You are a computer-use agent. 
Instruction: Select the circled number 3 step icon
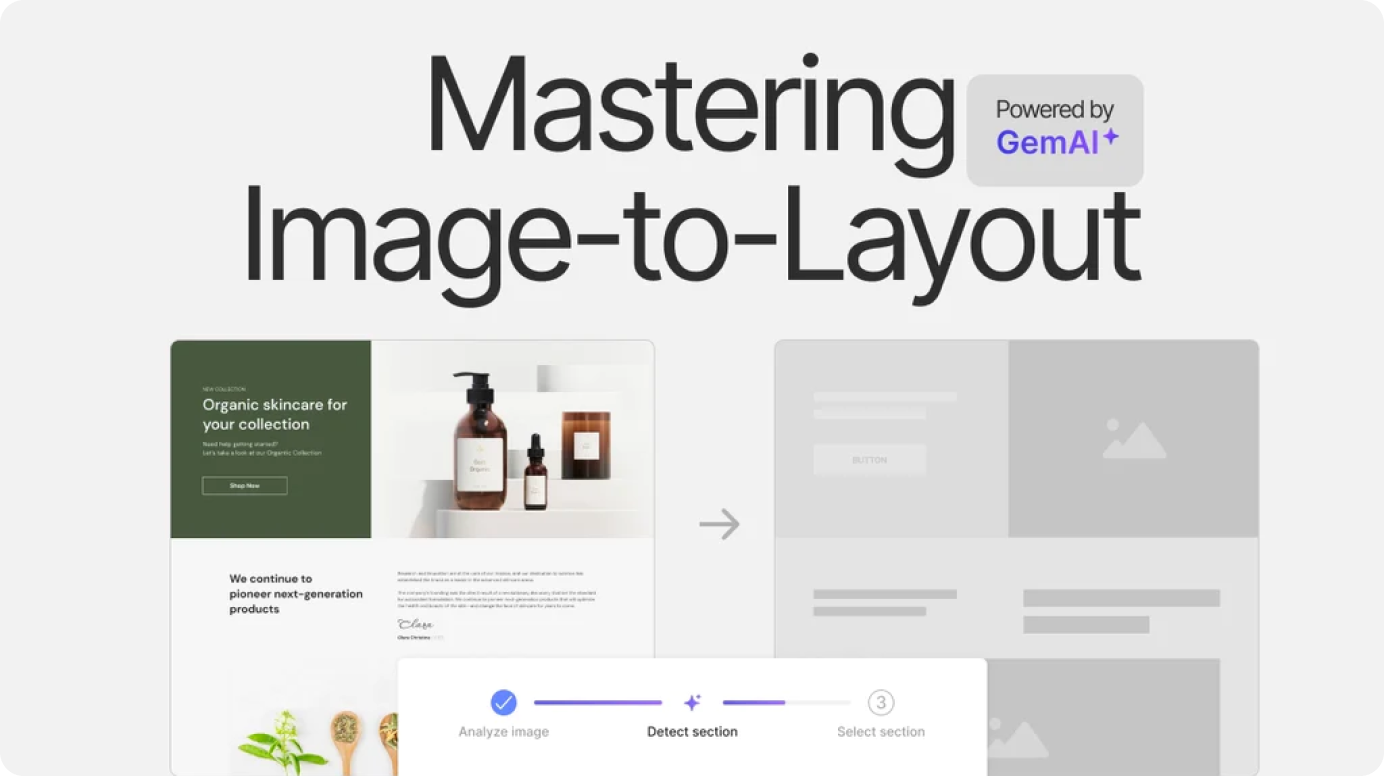click(880, 701)
